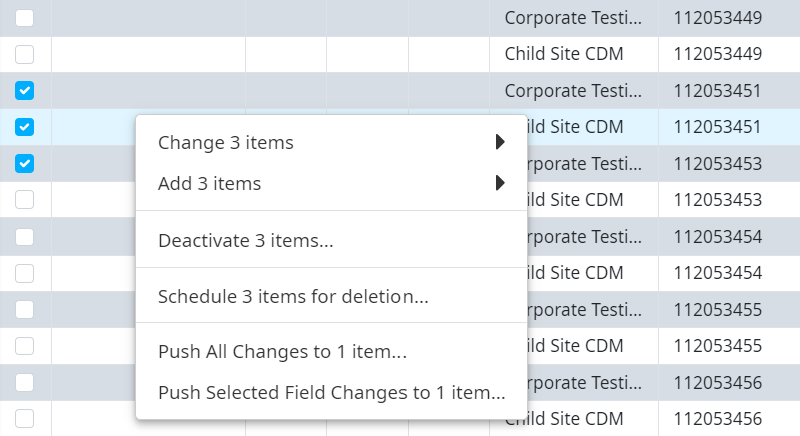Click the "Child Site CDM" cell for 112053456
Screen dimensions: 800x436
[575, 418]
